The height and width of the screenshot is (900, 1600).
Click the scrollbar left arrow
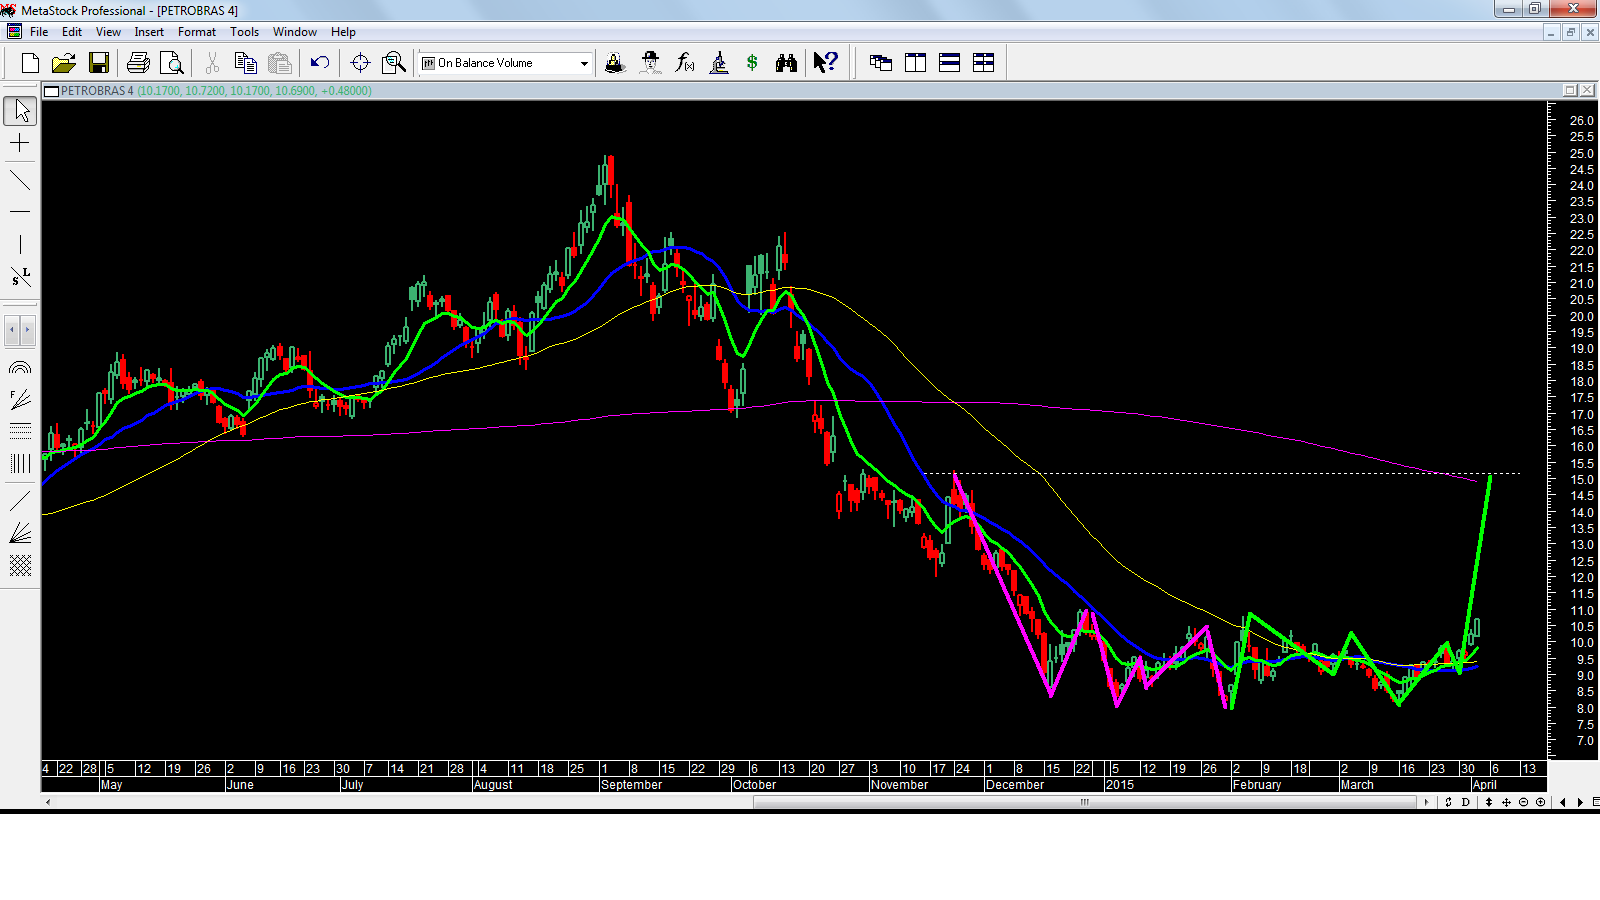(48, 802)
